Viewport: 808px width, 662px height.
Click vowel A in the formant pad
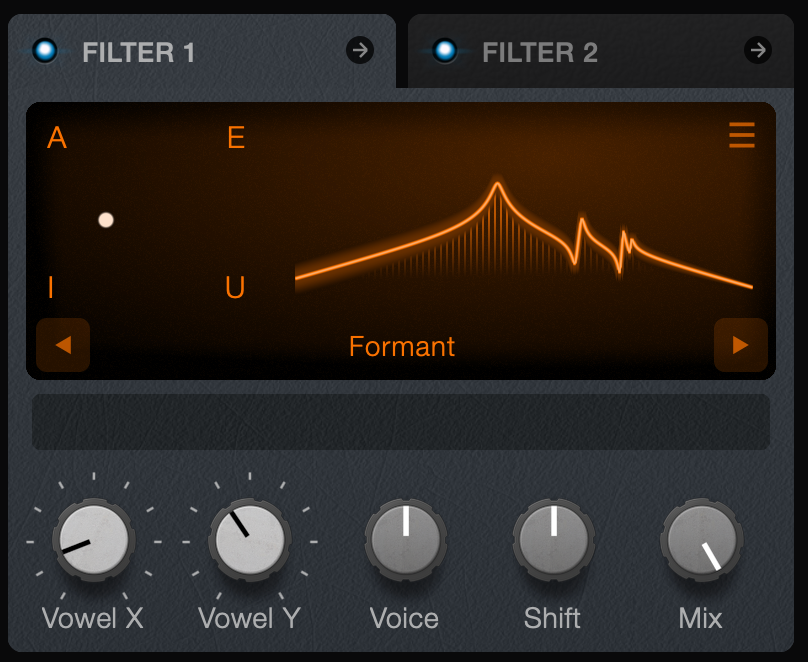57,138
